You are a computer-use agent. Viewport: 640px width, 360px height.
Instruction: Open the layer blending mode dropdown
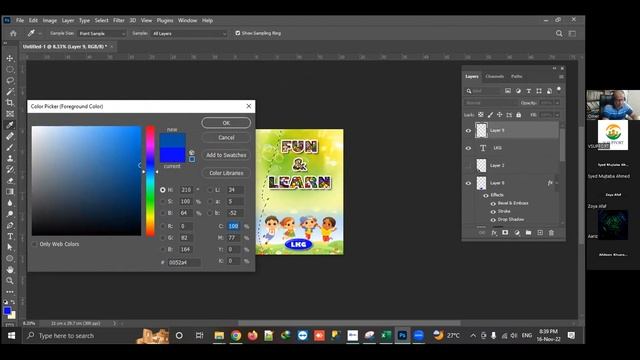coord(491,103)
